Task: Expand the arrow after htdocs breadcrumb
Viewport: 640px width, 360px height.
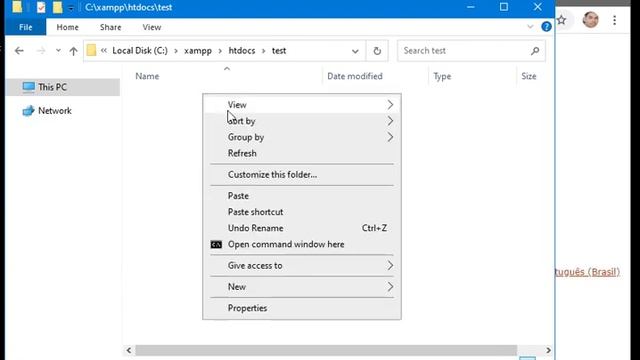Action: coord(263,51)
